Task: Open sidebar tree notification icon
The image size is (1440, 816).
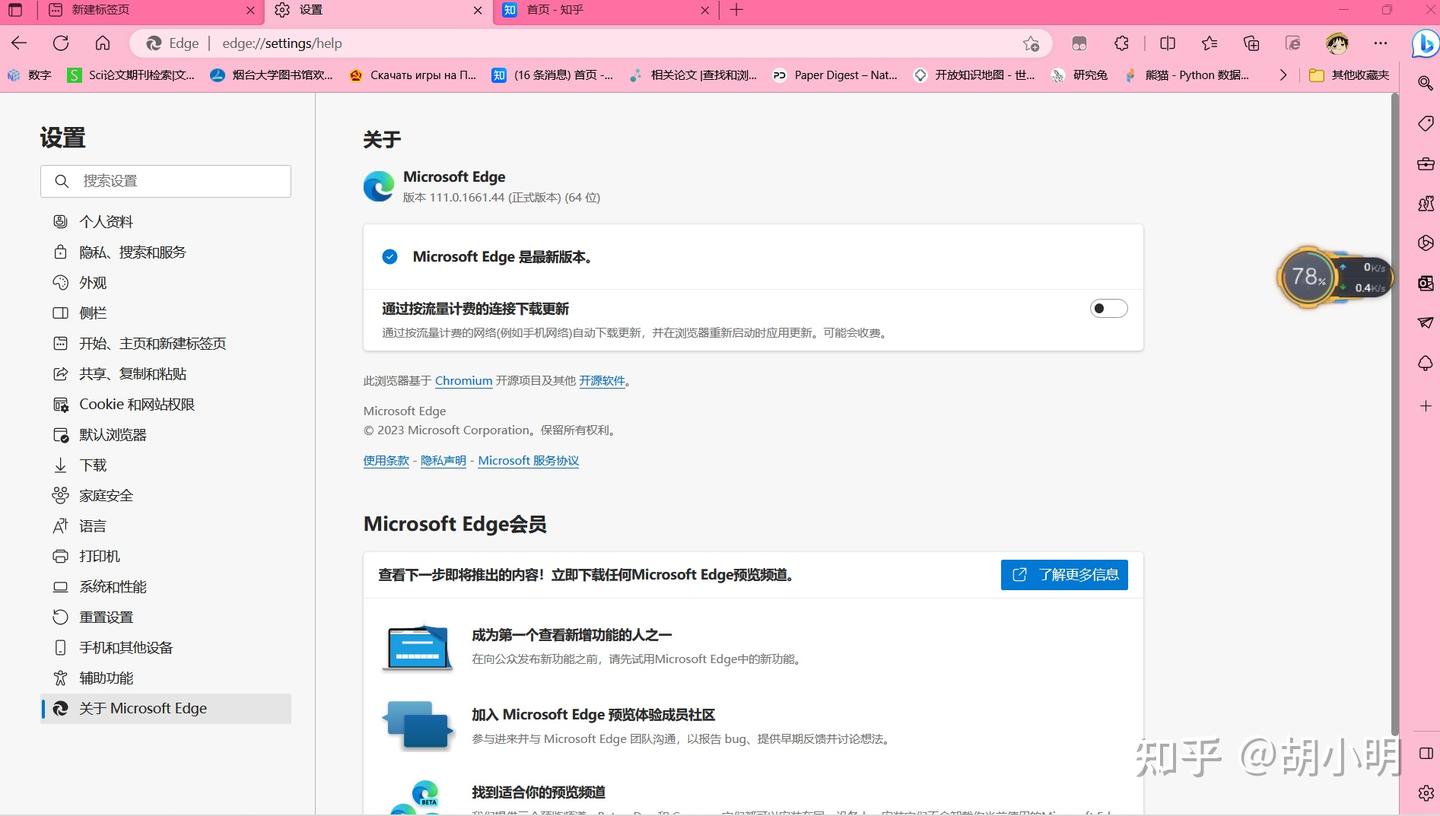Action: click(x=1426, y=363)
